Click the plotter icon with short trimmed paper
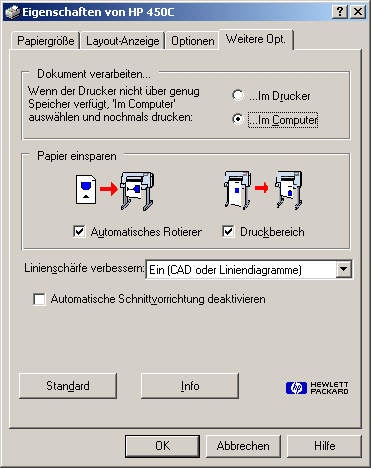Screen dimensions: 371x468 tap(289, 190)
